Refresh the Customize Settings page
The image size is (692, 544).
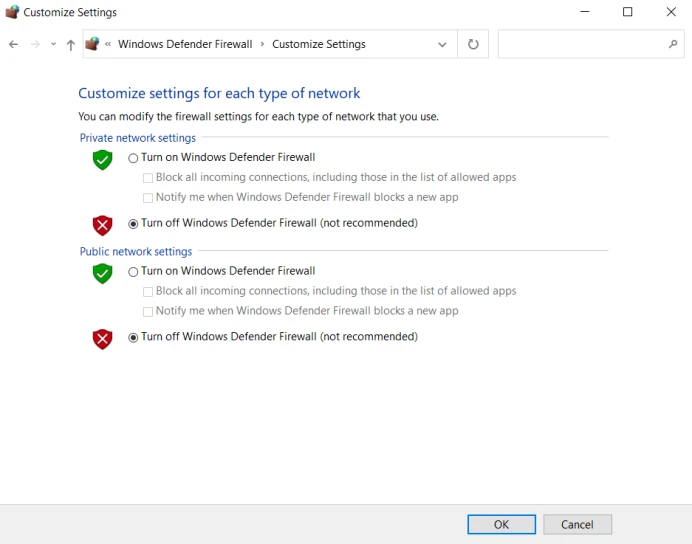pyautogui.click(x=473, y=44)
